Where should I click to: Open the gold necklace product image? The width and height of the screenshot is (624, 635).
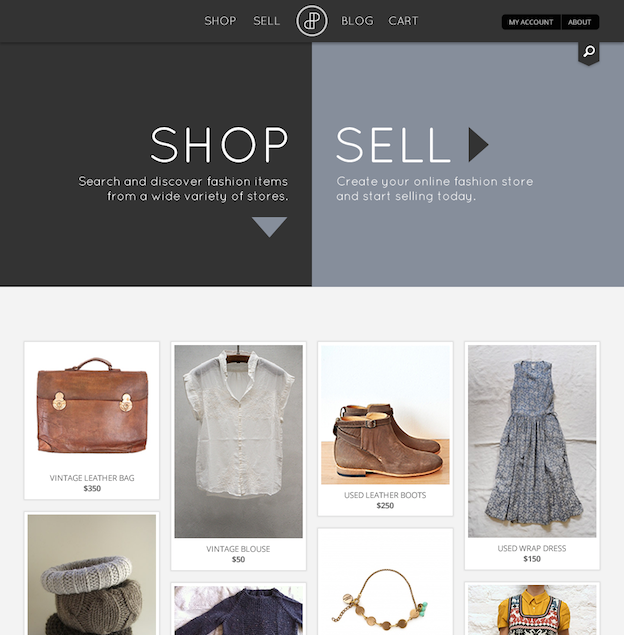tap(385, 583)
